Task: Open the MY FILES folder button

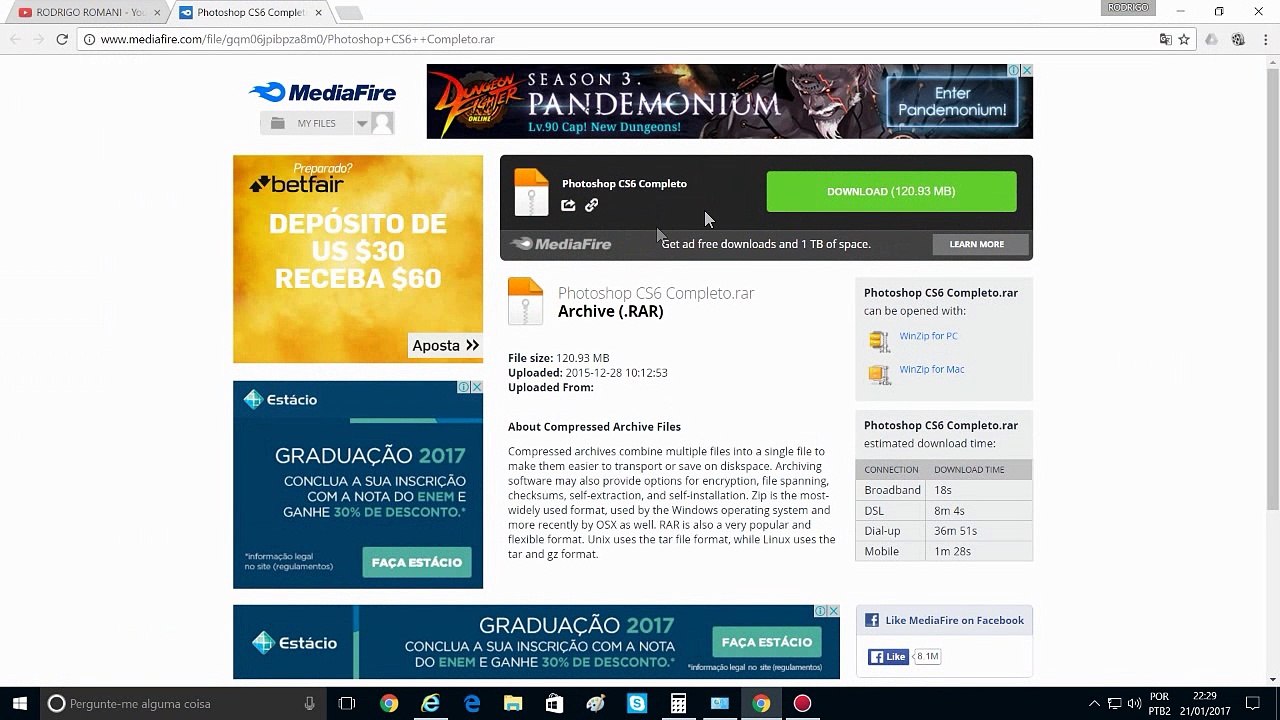Action: [x=305, y=123]
